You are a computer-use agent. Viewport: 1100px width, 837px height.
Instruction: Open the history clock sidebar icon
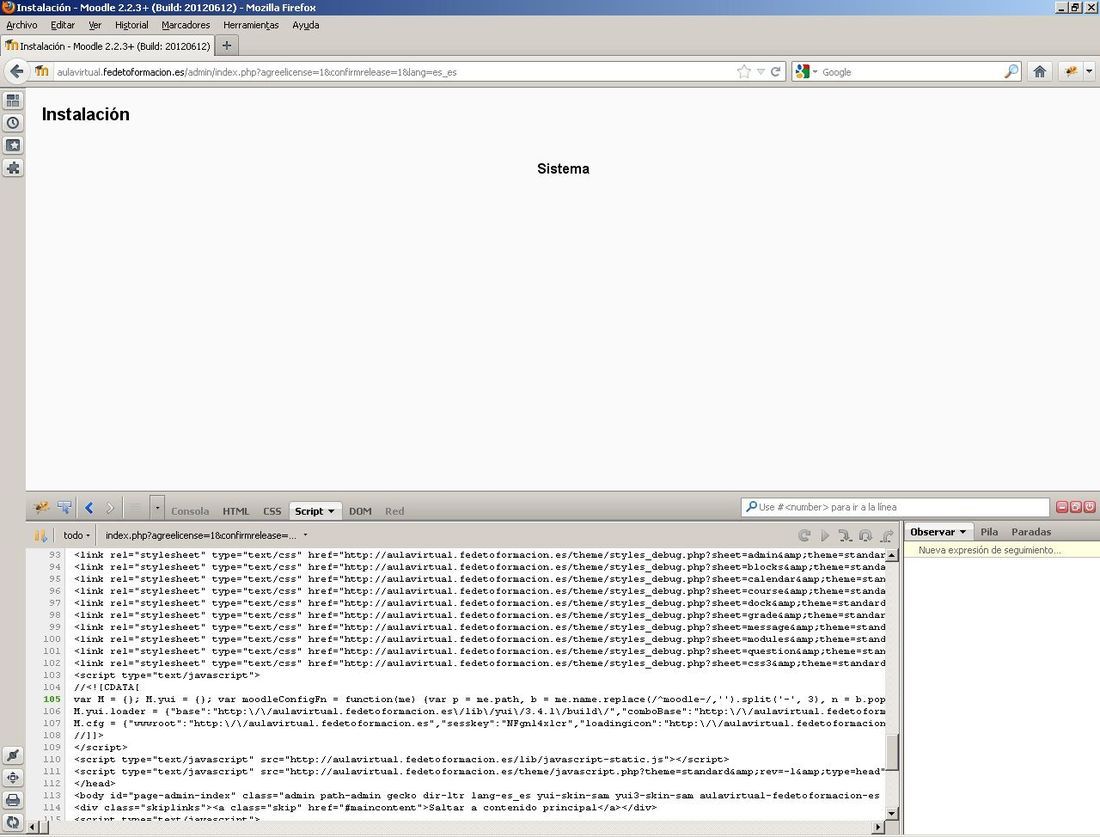point(13,123)
